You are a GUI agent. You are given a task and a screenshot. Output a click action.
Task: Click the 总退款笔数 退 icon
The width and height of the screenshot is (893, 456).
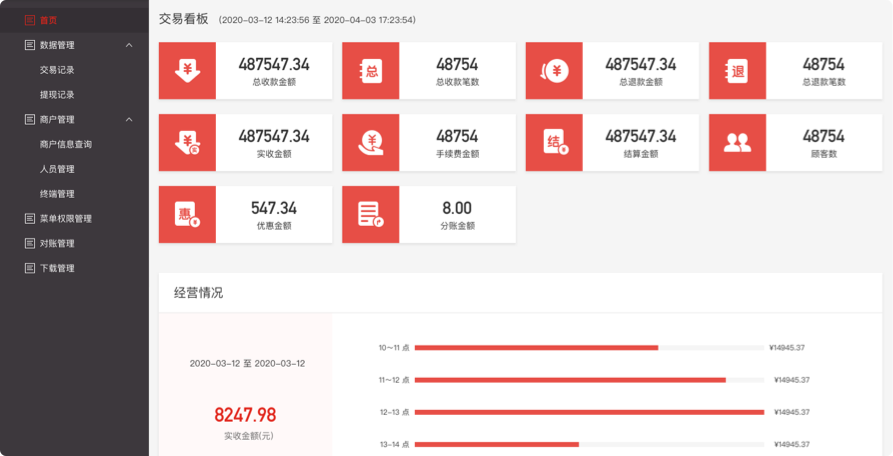point(737,71)
